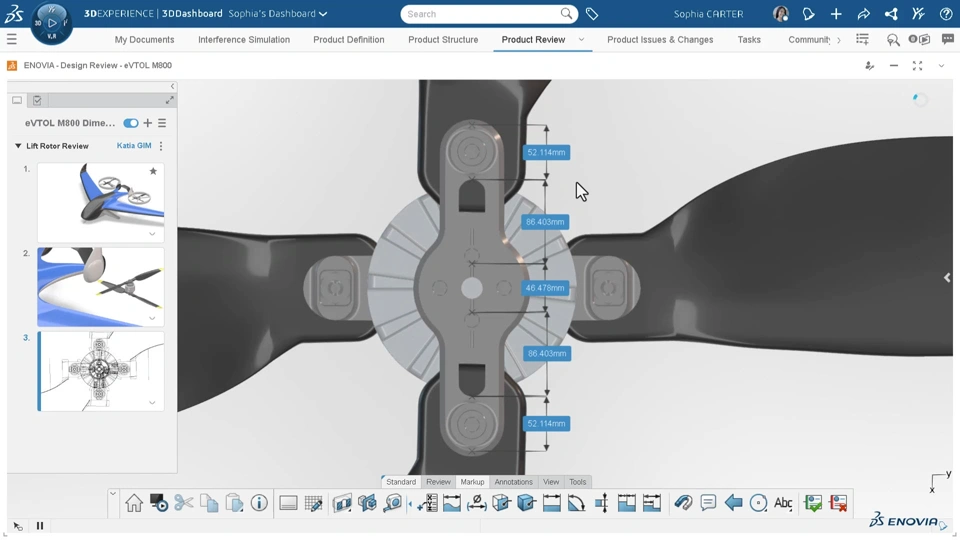Go to the Product Definition tab
This screenshot has width=960, height=540.
click(349, 39)
